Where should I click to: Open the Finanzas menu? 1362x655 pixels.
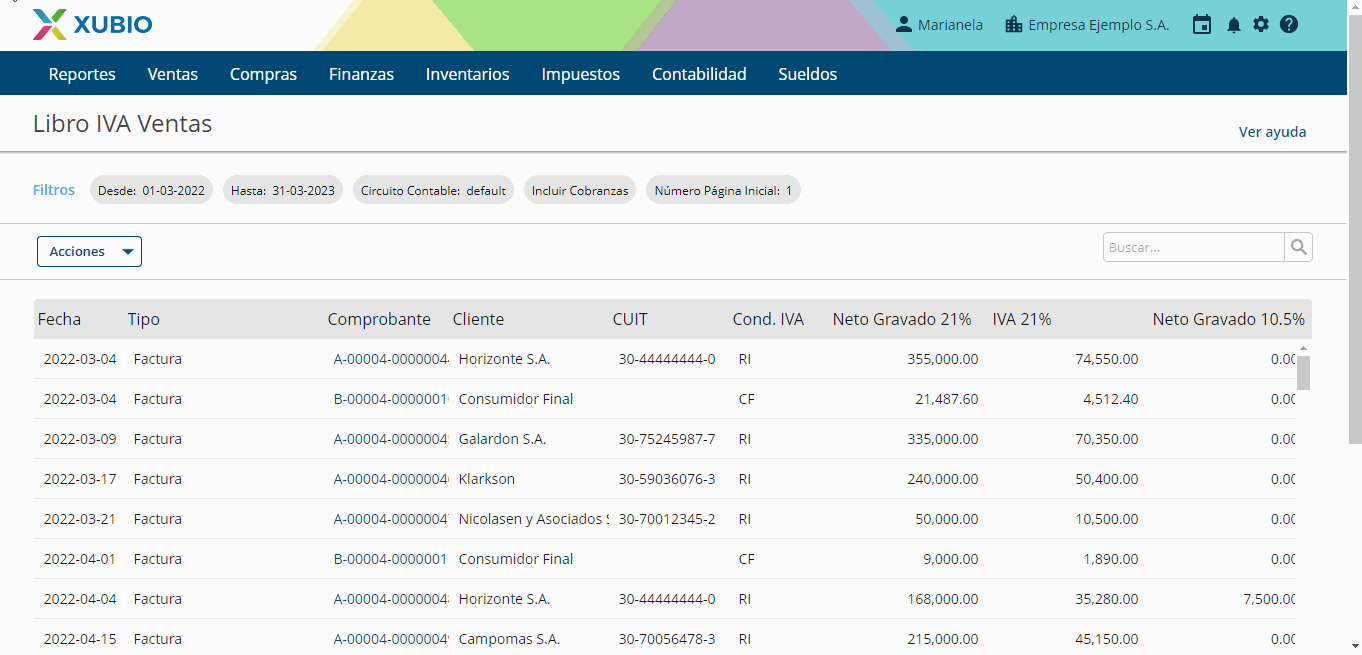(x=361, y=74)
